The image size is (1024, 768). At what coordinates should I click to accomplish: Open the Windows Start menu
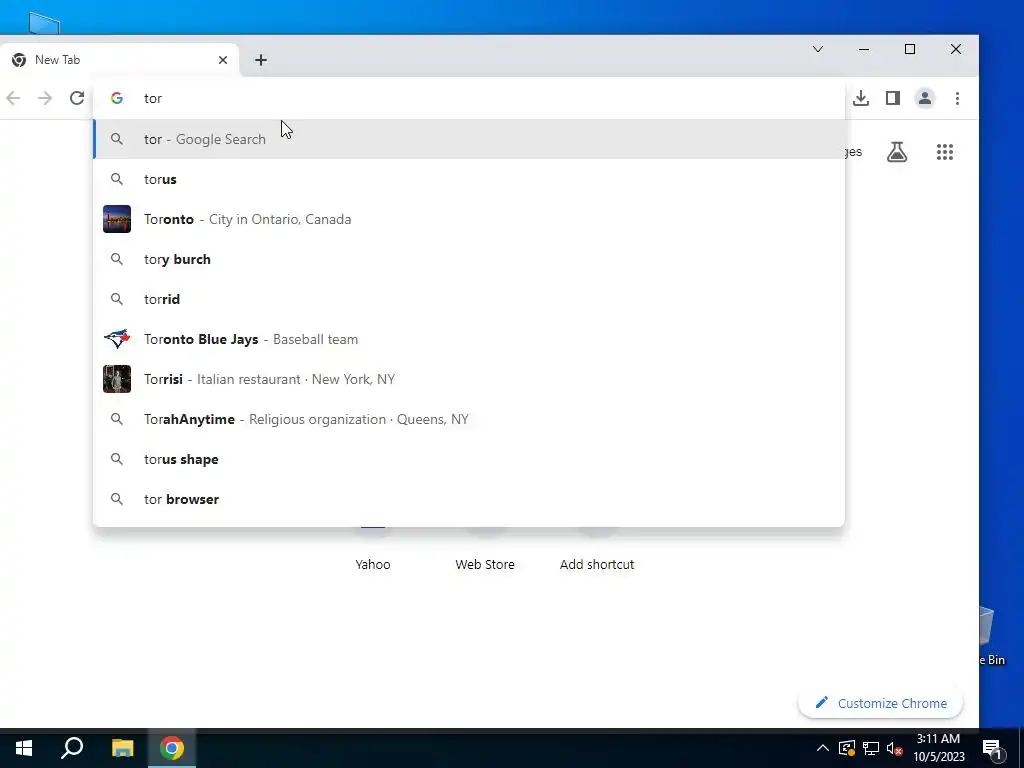(x=24, y=748)
